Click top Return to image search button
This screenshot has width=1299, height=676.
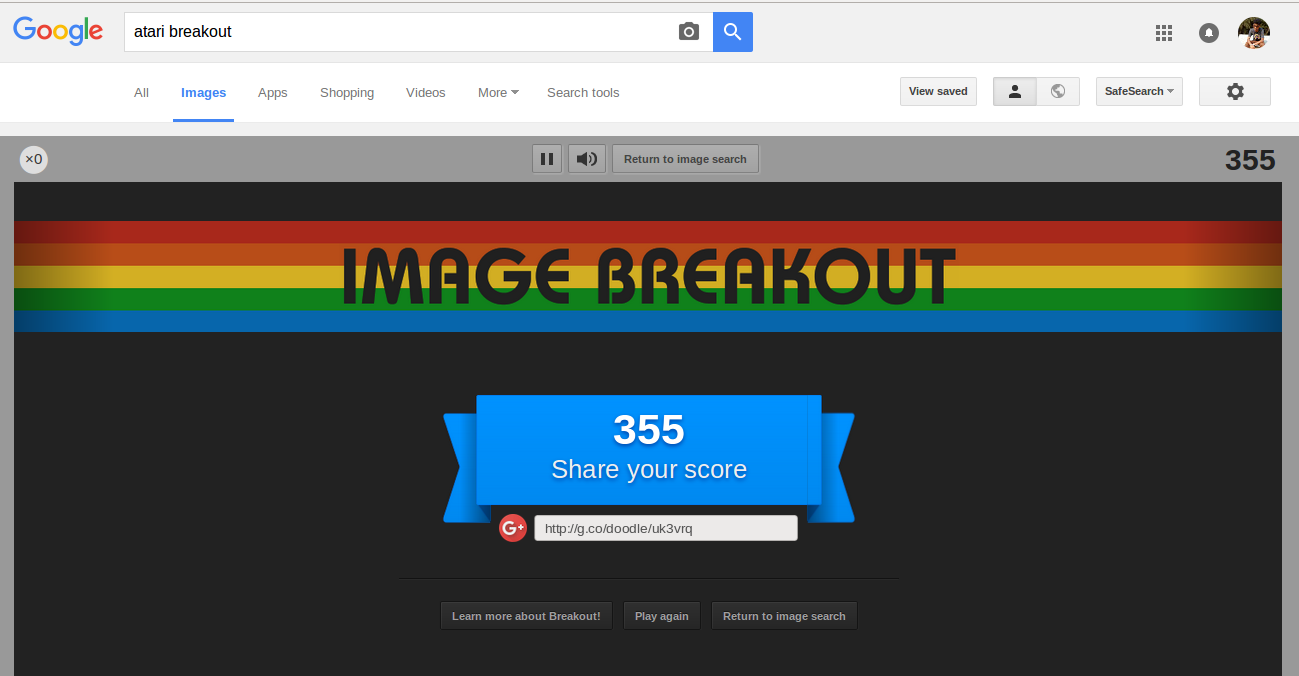(685, 159)
